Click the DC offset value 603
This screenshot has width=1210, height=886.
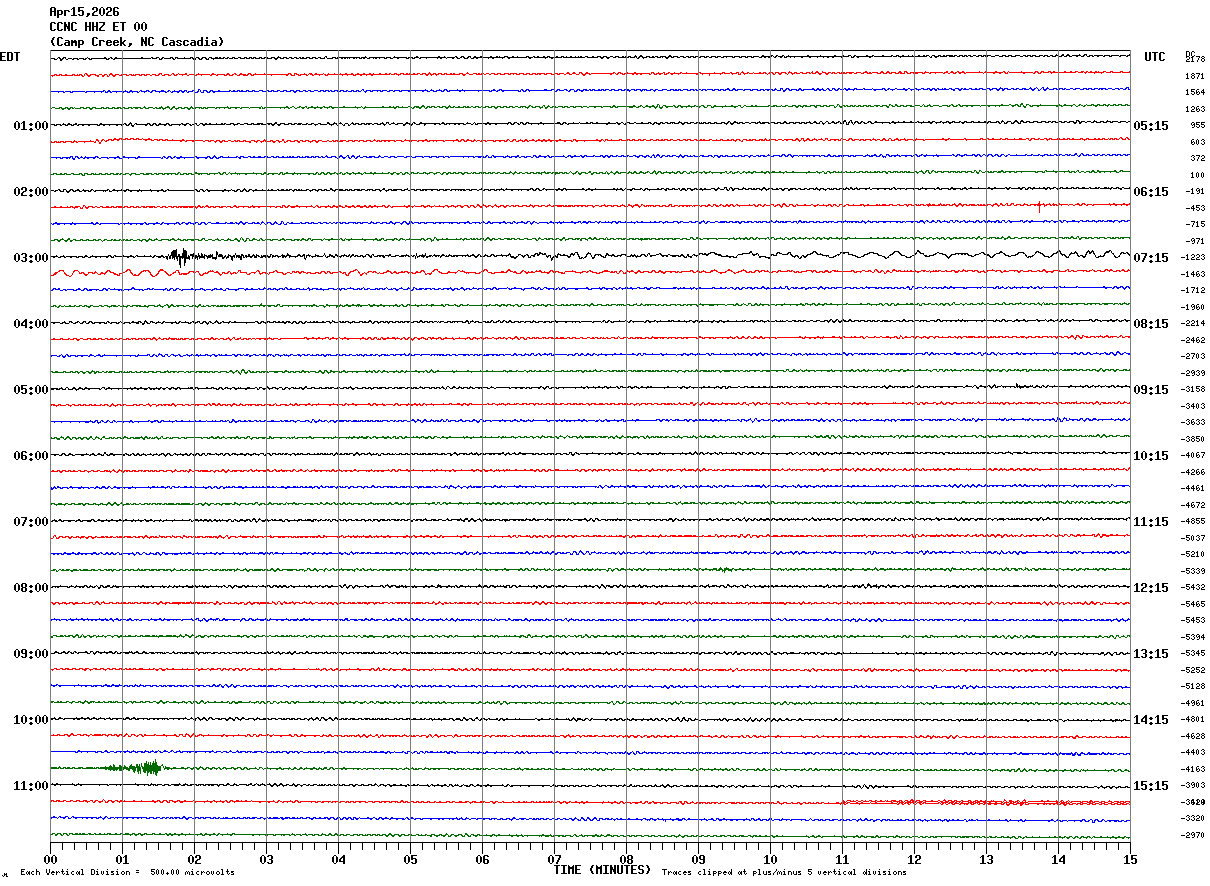[x=1196, y=142]
